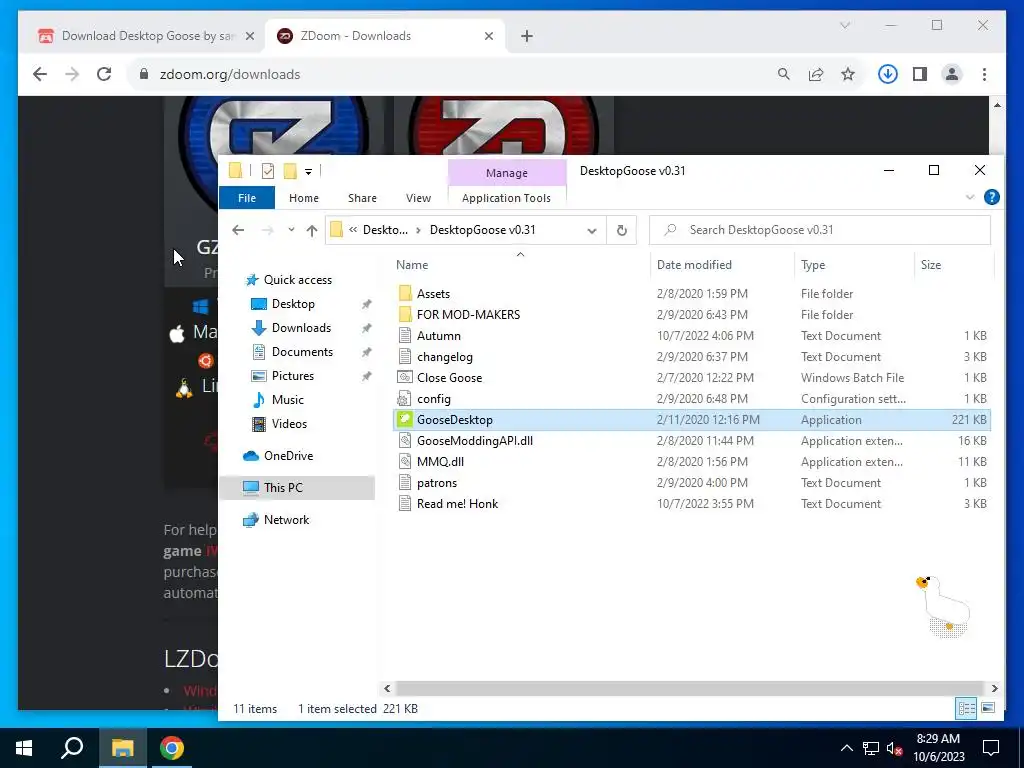The image size is (1024, 768).
Task: Select the changelog text file
Action: [692, 357]
